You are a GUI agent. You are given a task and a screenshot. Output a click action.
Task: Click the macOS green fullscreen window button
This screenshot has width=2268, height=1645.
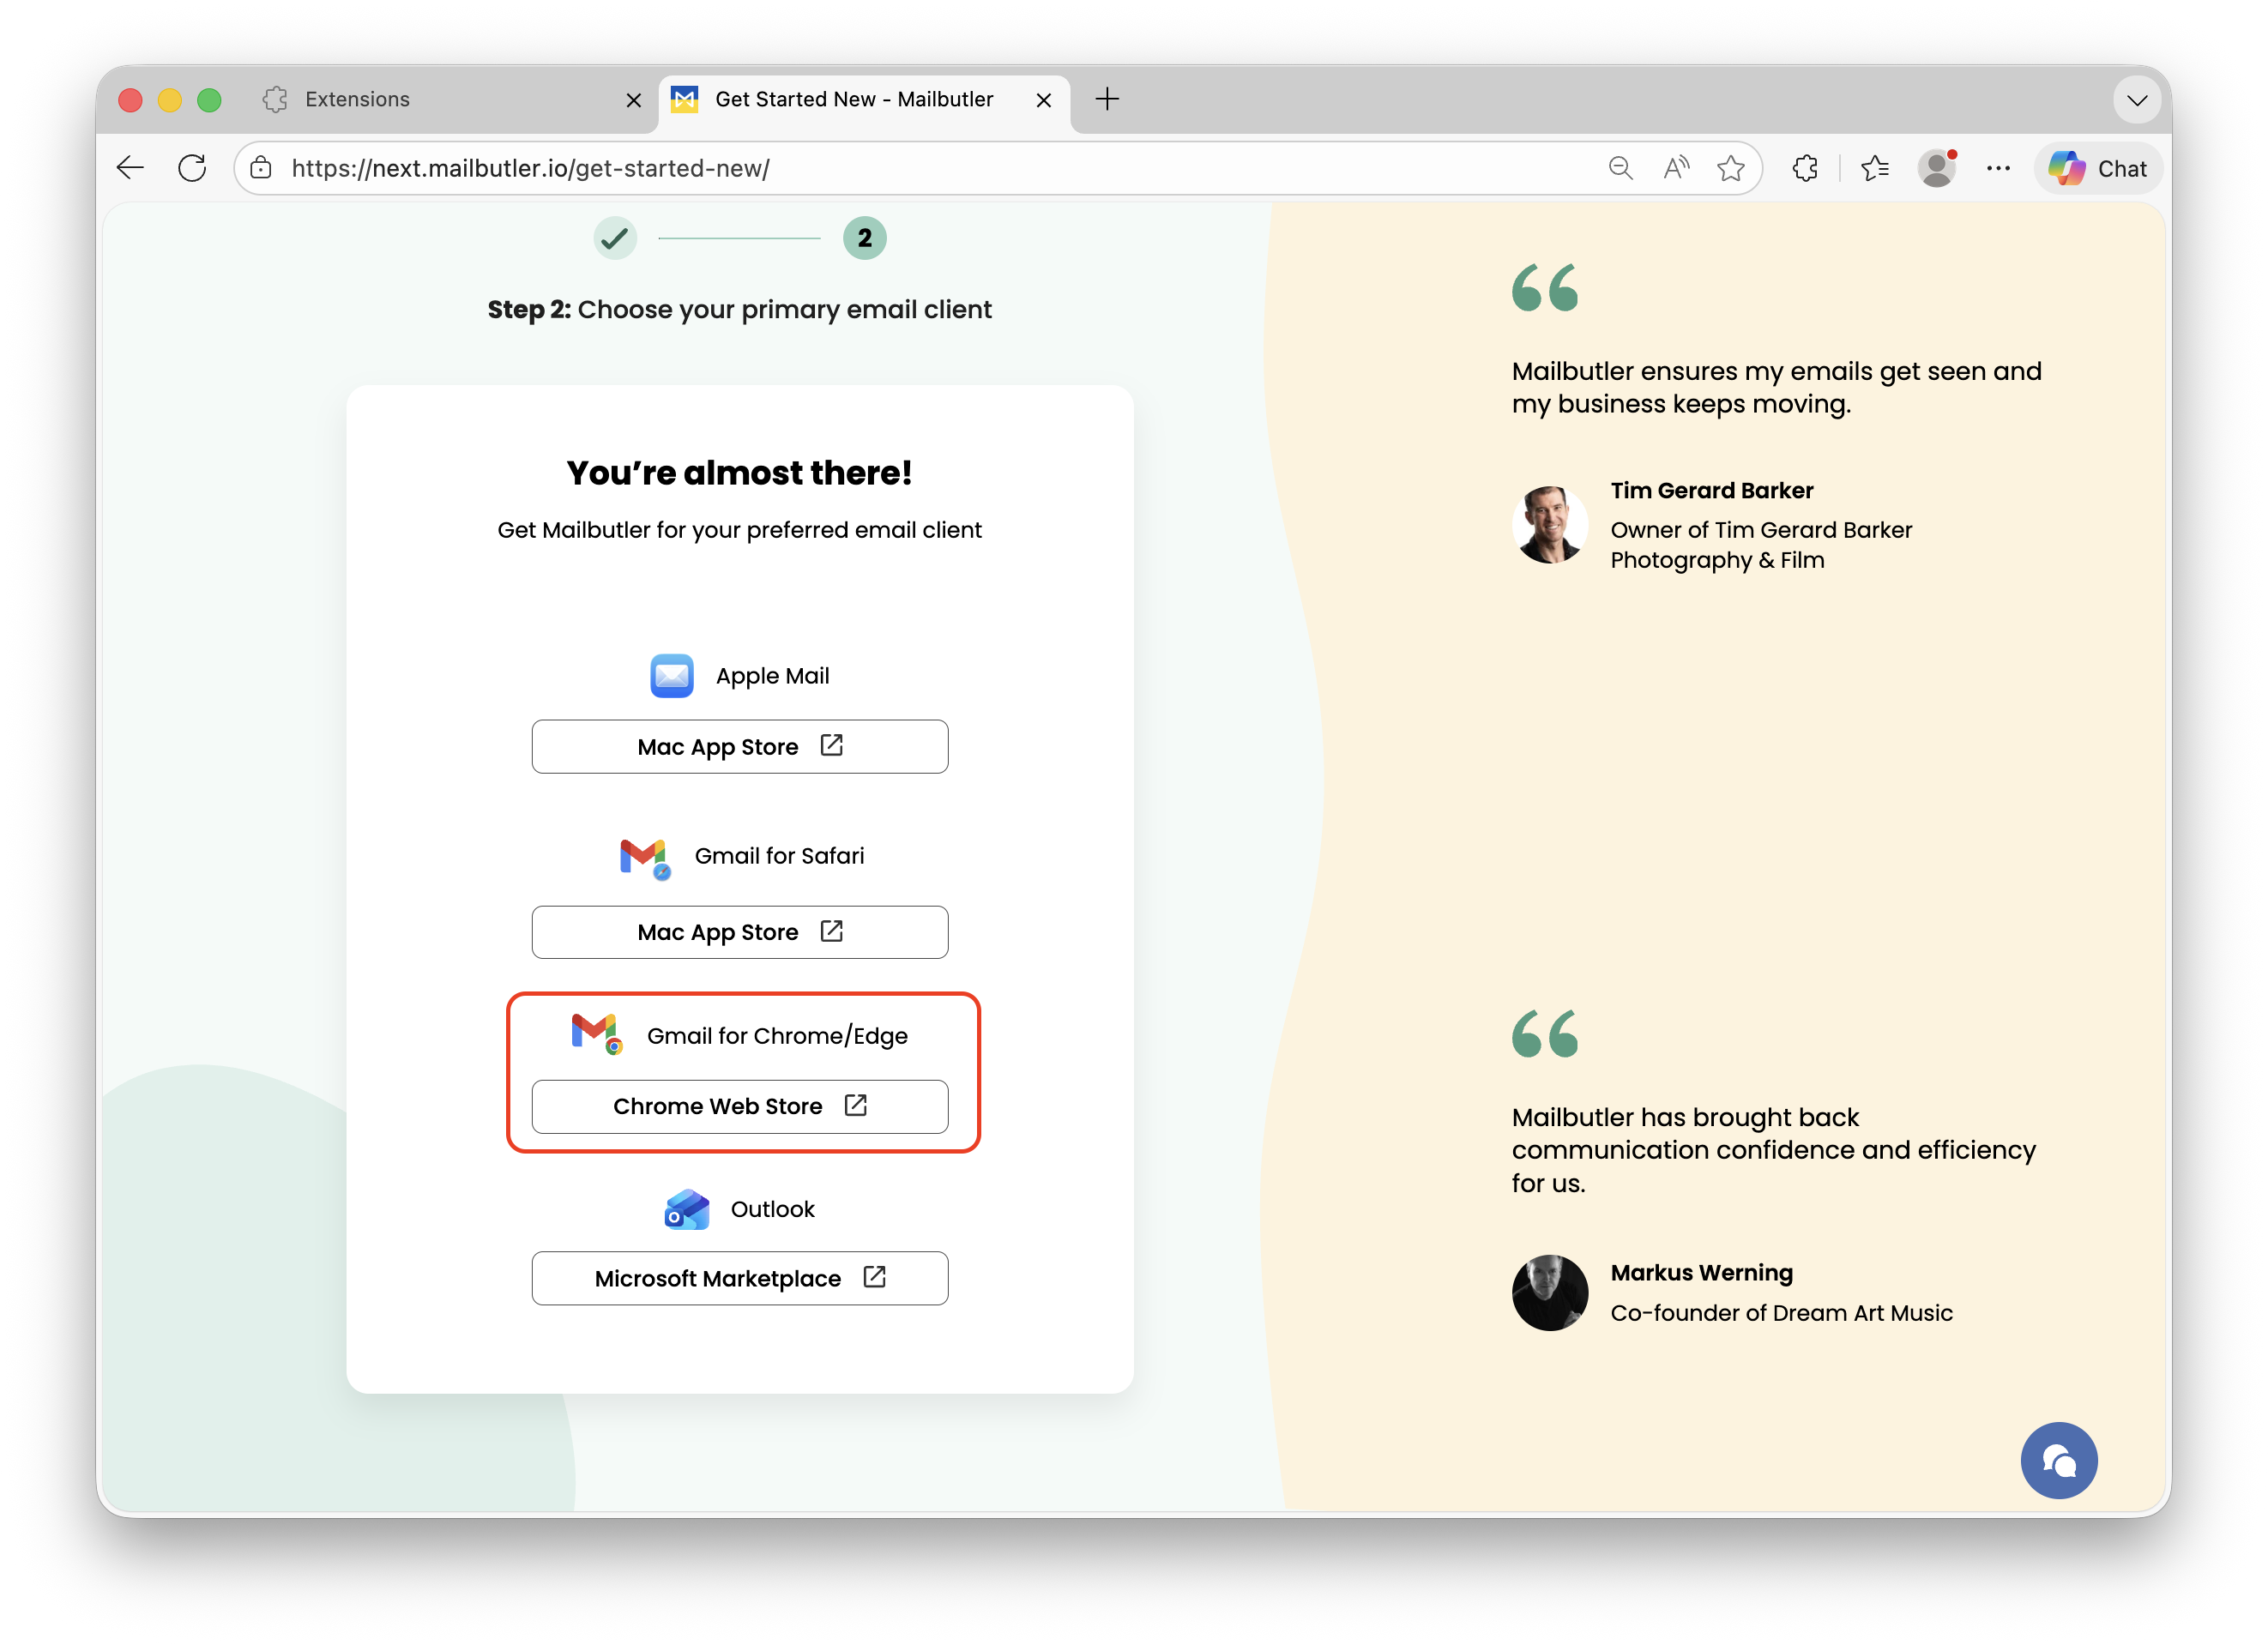click(209, 100)
